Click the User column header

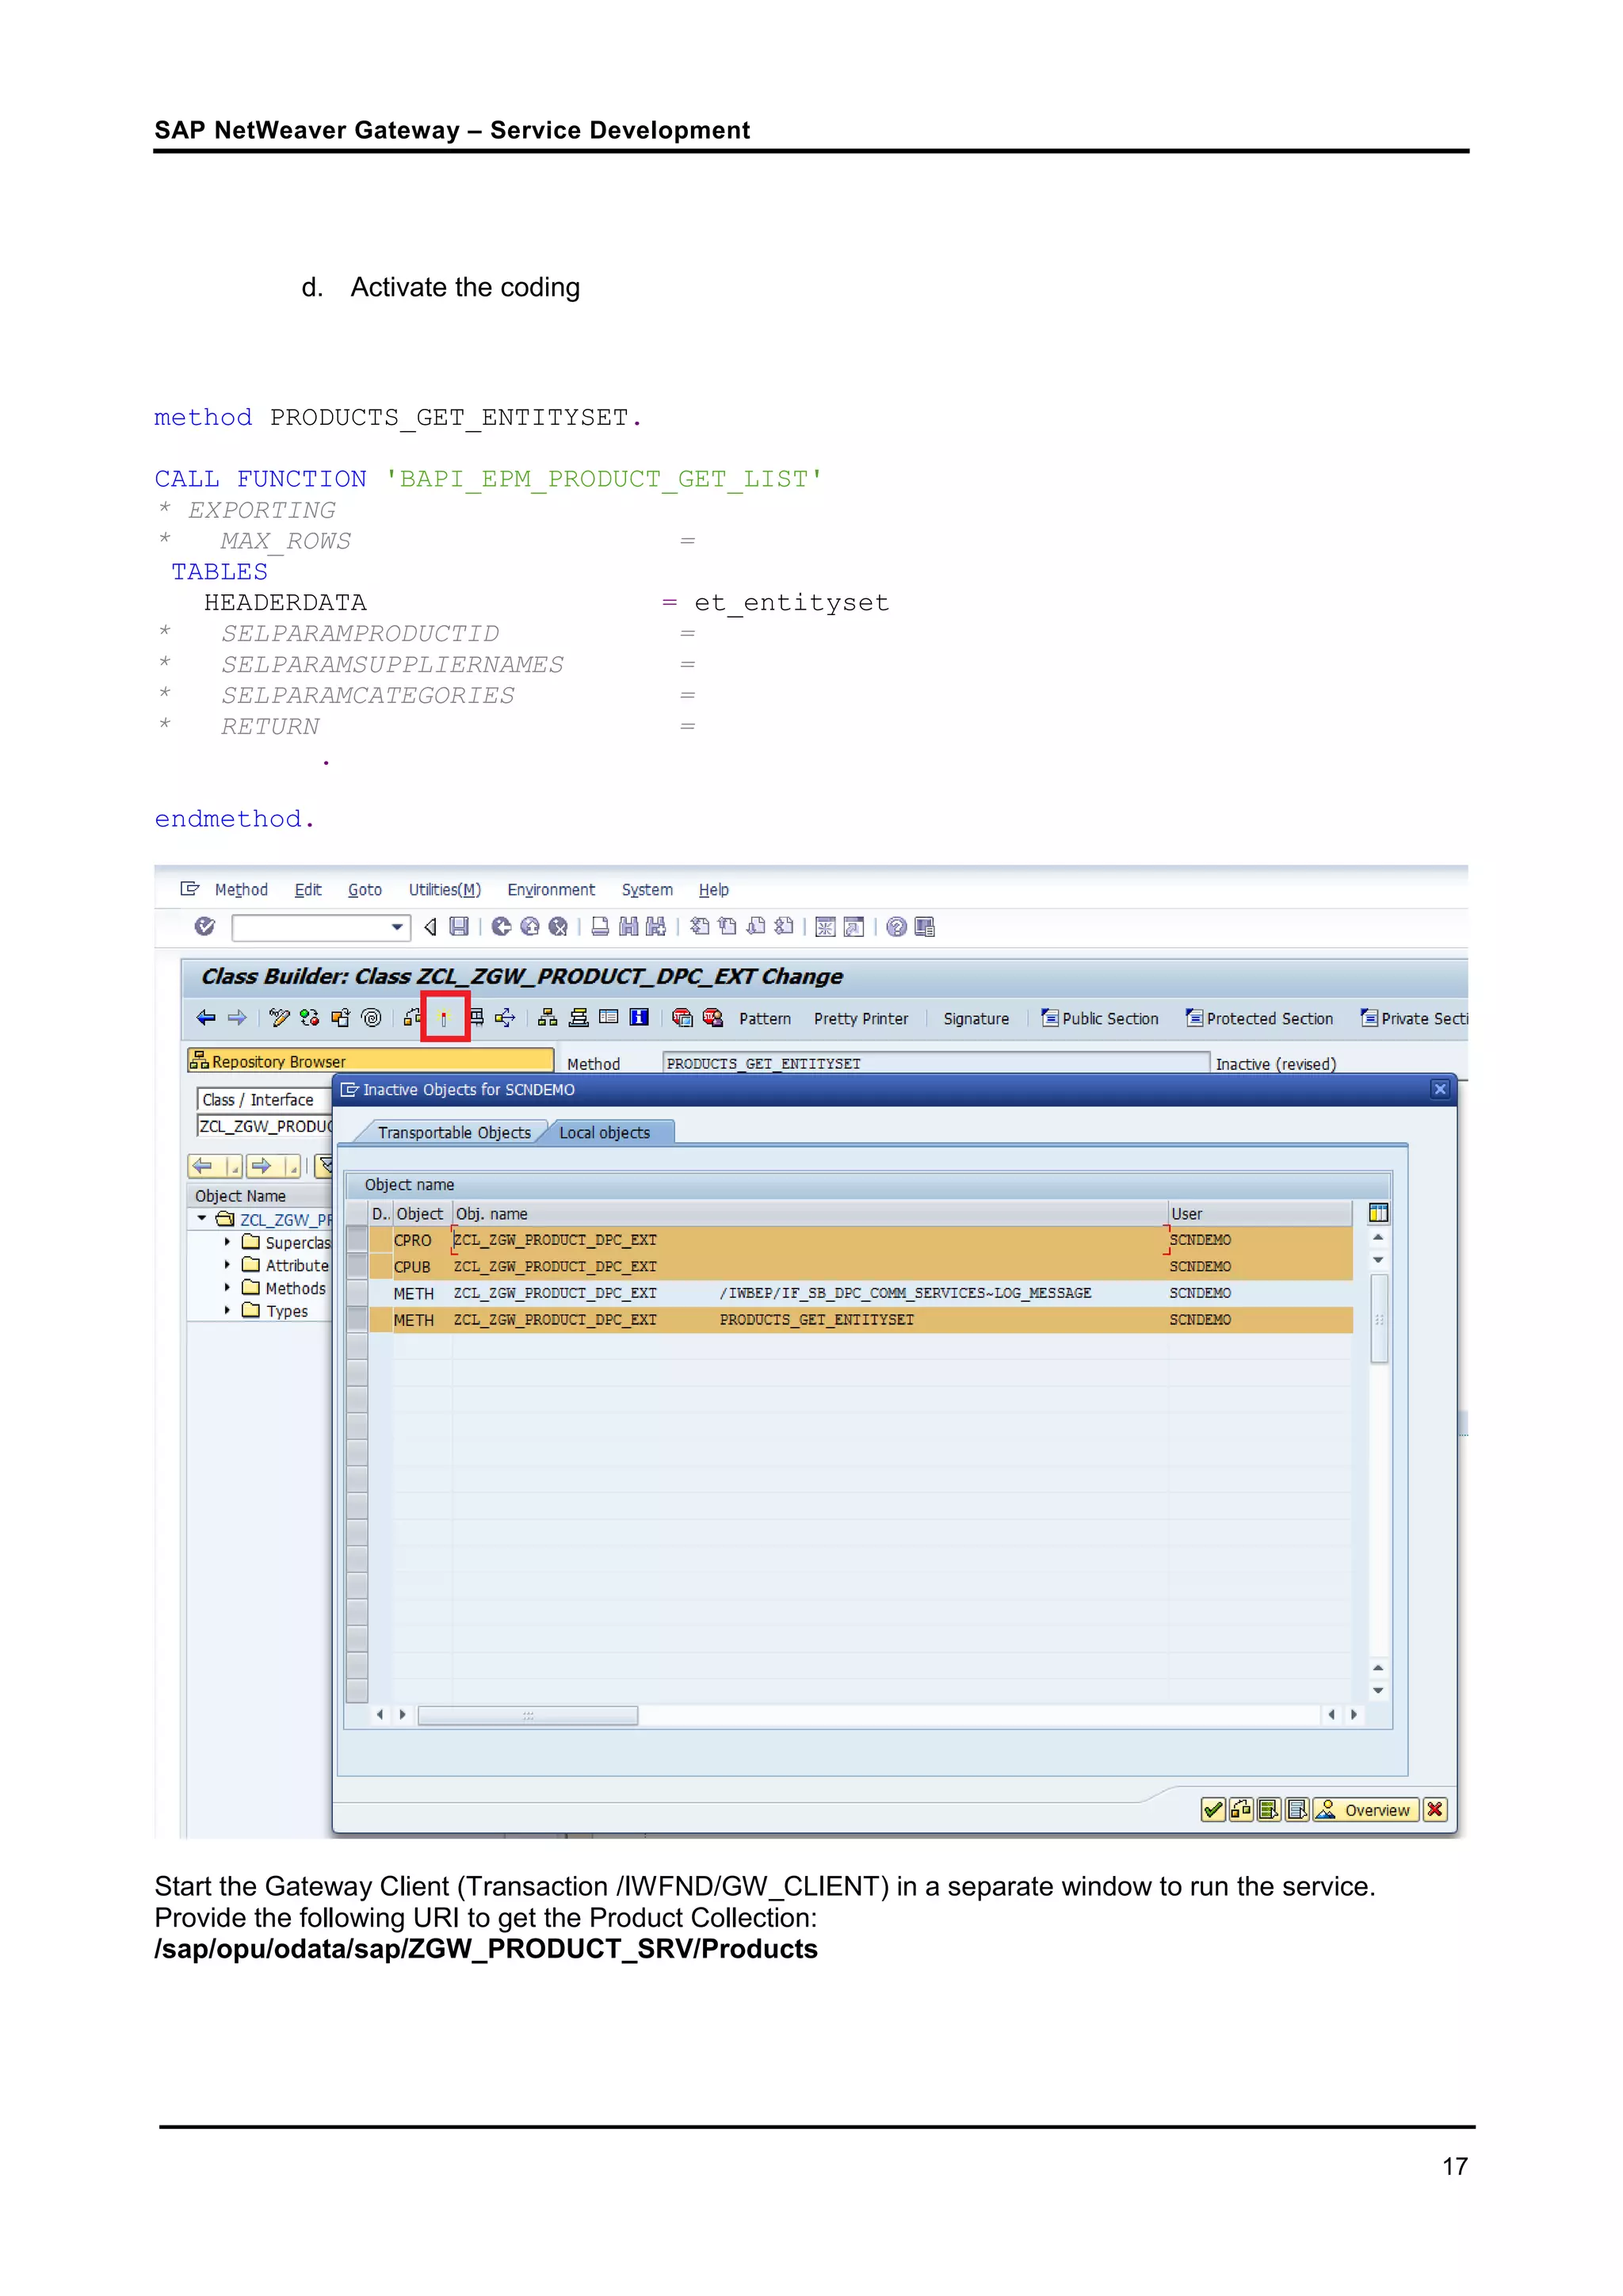tap(1259, 1213)
